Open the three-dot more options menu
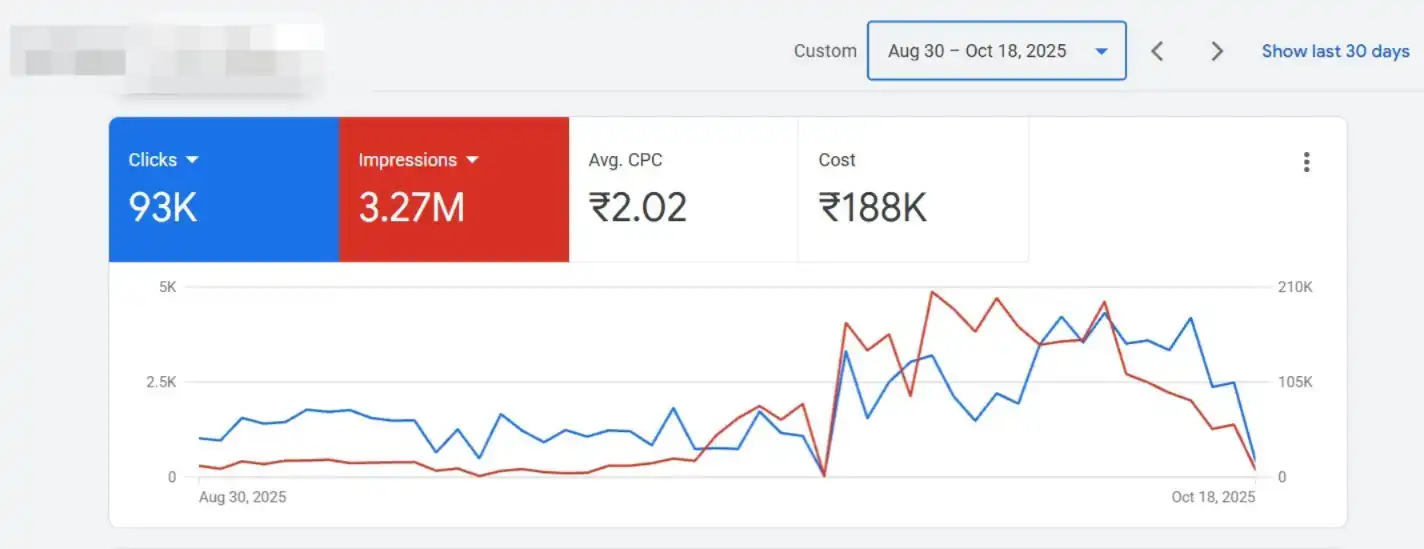The width and height of the screenshot is (1424, 549). coord(1306,163)
